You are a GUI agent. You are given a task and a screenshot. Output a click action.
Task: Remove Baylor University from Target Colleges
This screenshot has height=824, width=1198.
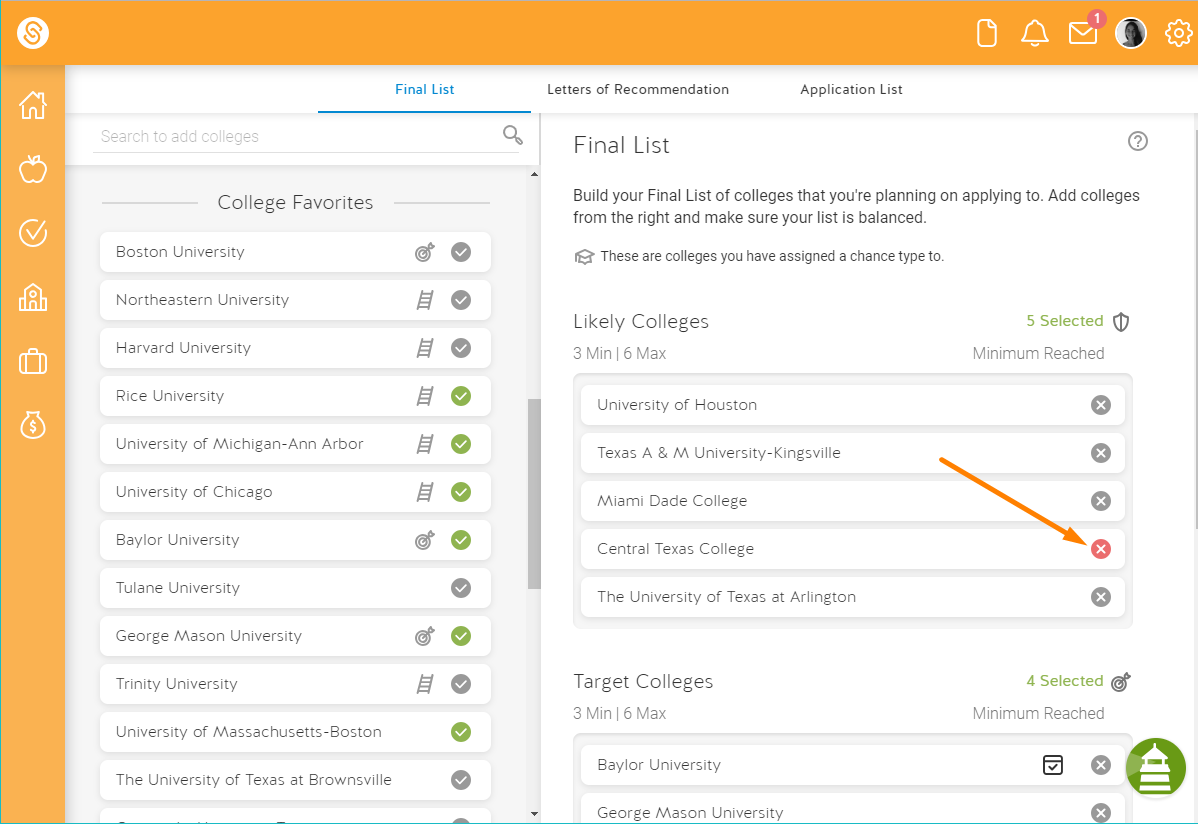pyautogui.click(x=1100, y=765)
